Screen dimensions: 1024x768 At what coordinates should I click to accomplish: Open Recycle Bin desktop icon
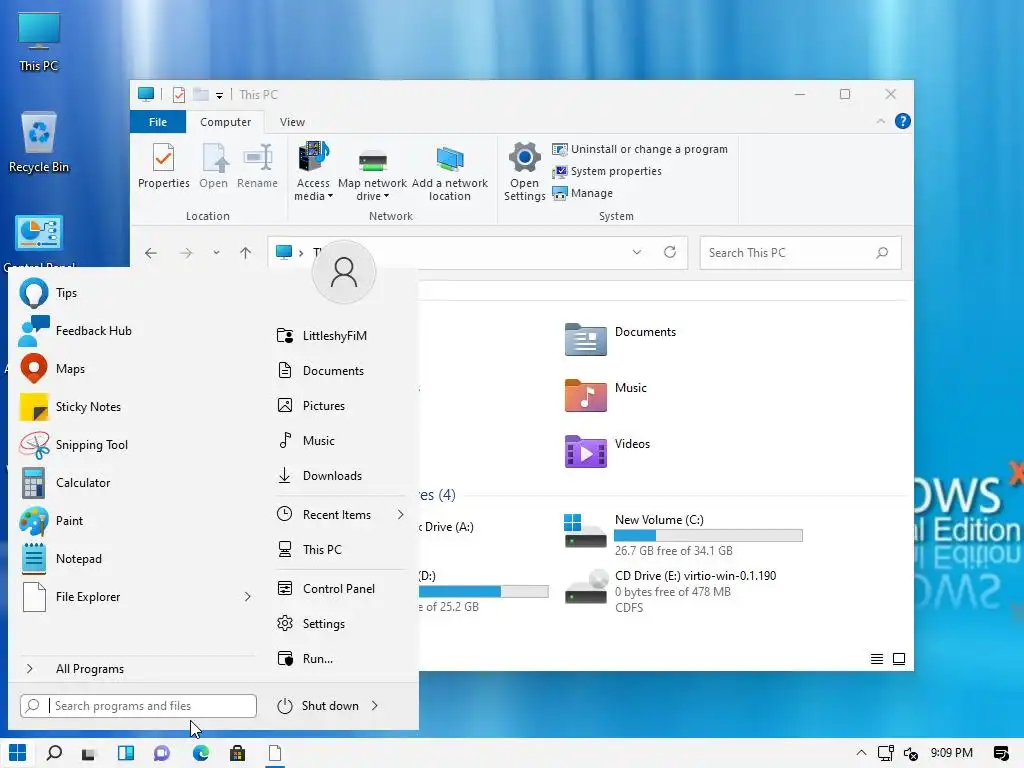(39, 142)
